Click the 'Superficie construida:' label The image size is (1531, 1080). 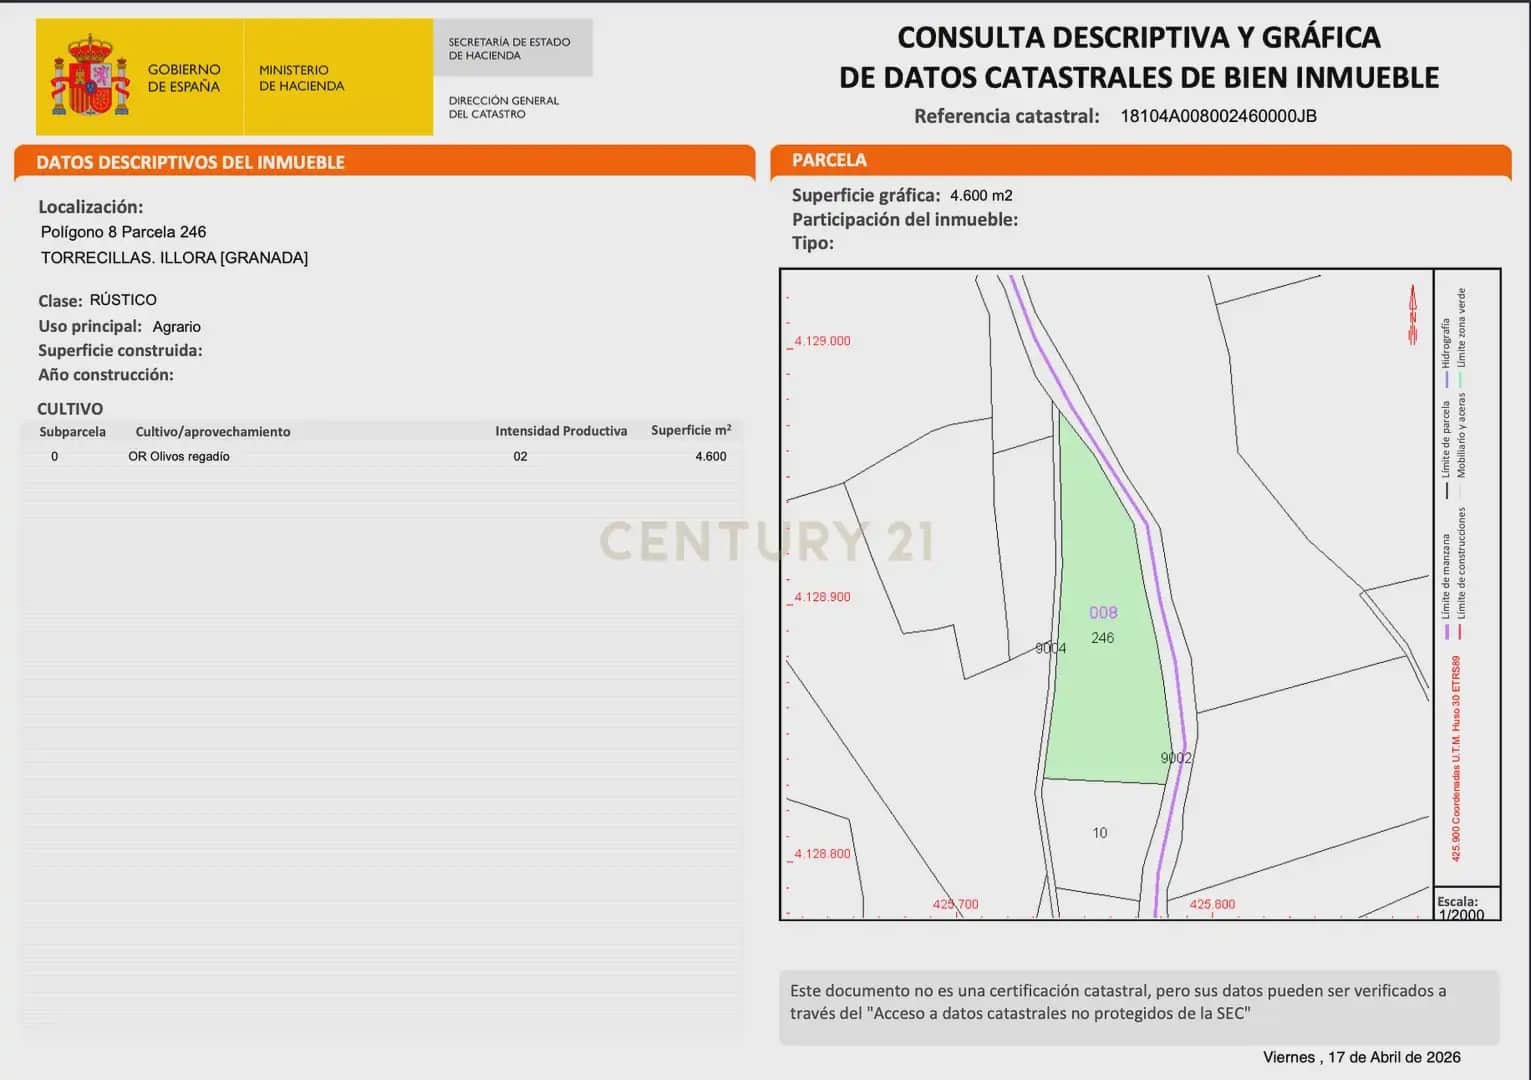pyautogui.click(x=120, y=351)
